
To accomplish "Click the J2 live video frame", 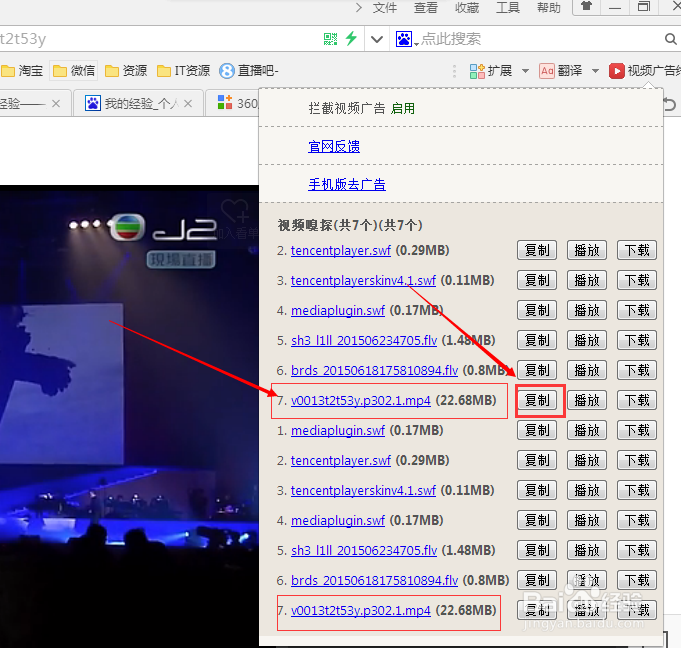I will (129, 416).
